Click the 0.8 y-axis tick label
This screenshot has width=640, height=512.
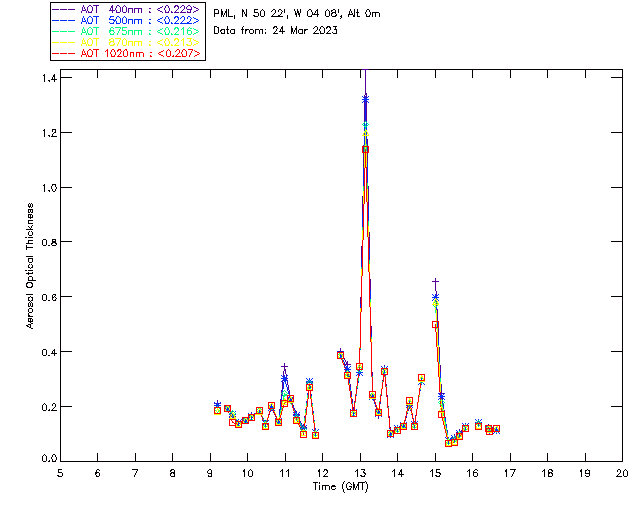49,242
